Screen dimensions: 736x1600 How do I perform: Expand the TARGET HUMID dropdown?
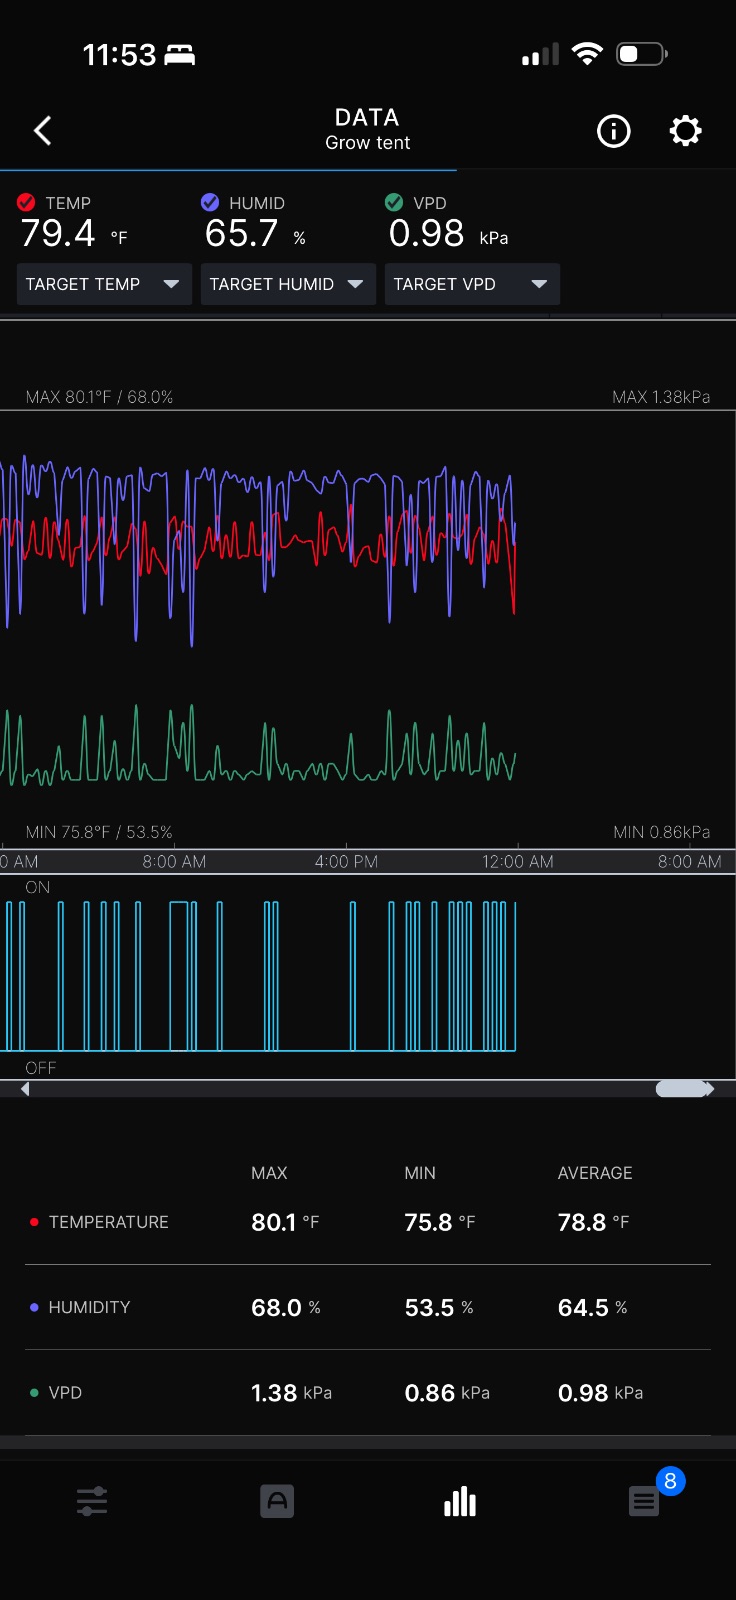(288, 284)
